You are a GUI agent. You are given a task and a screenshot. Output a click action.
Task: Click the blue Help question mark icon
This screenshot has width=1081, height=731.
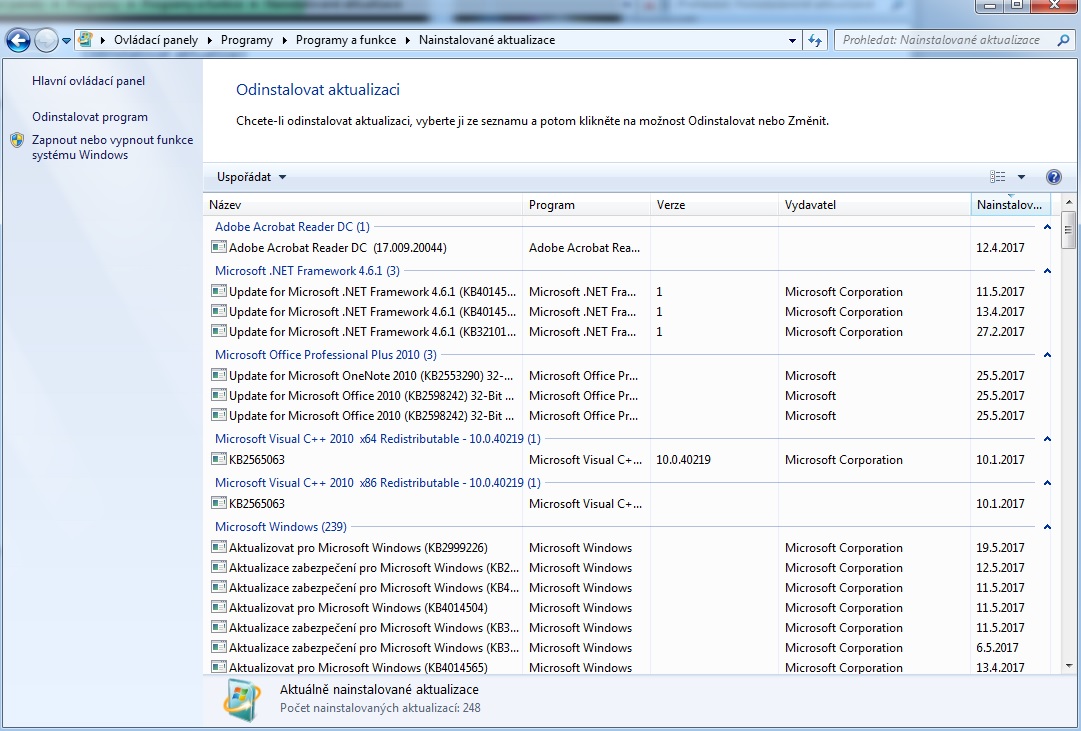click(x=1053, y=177)
